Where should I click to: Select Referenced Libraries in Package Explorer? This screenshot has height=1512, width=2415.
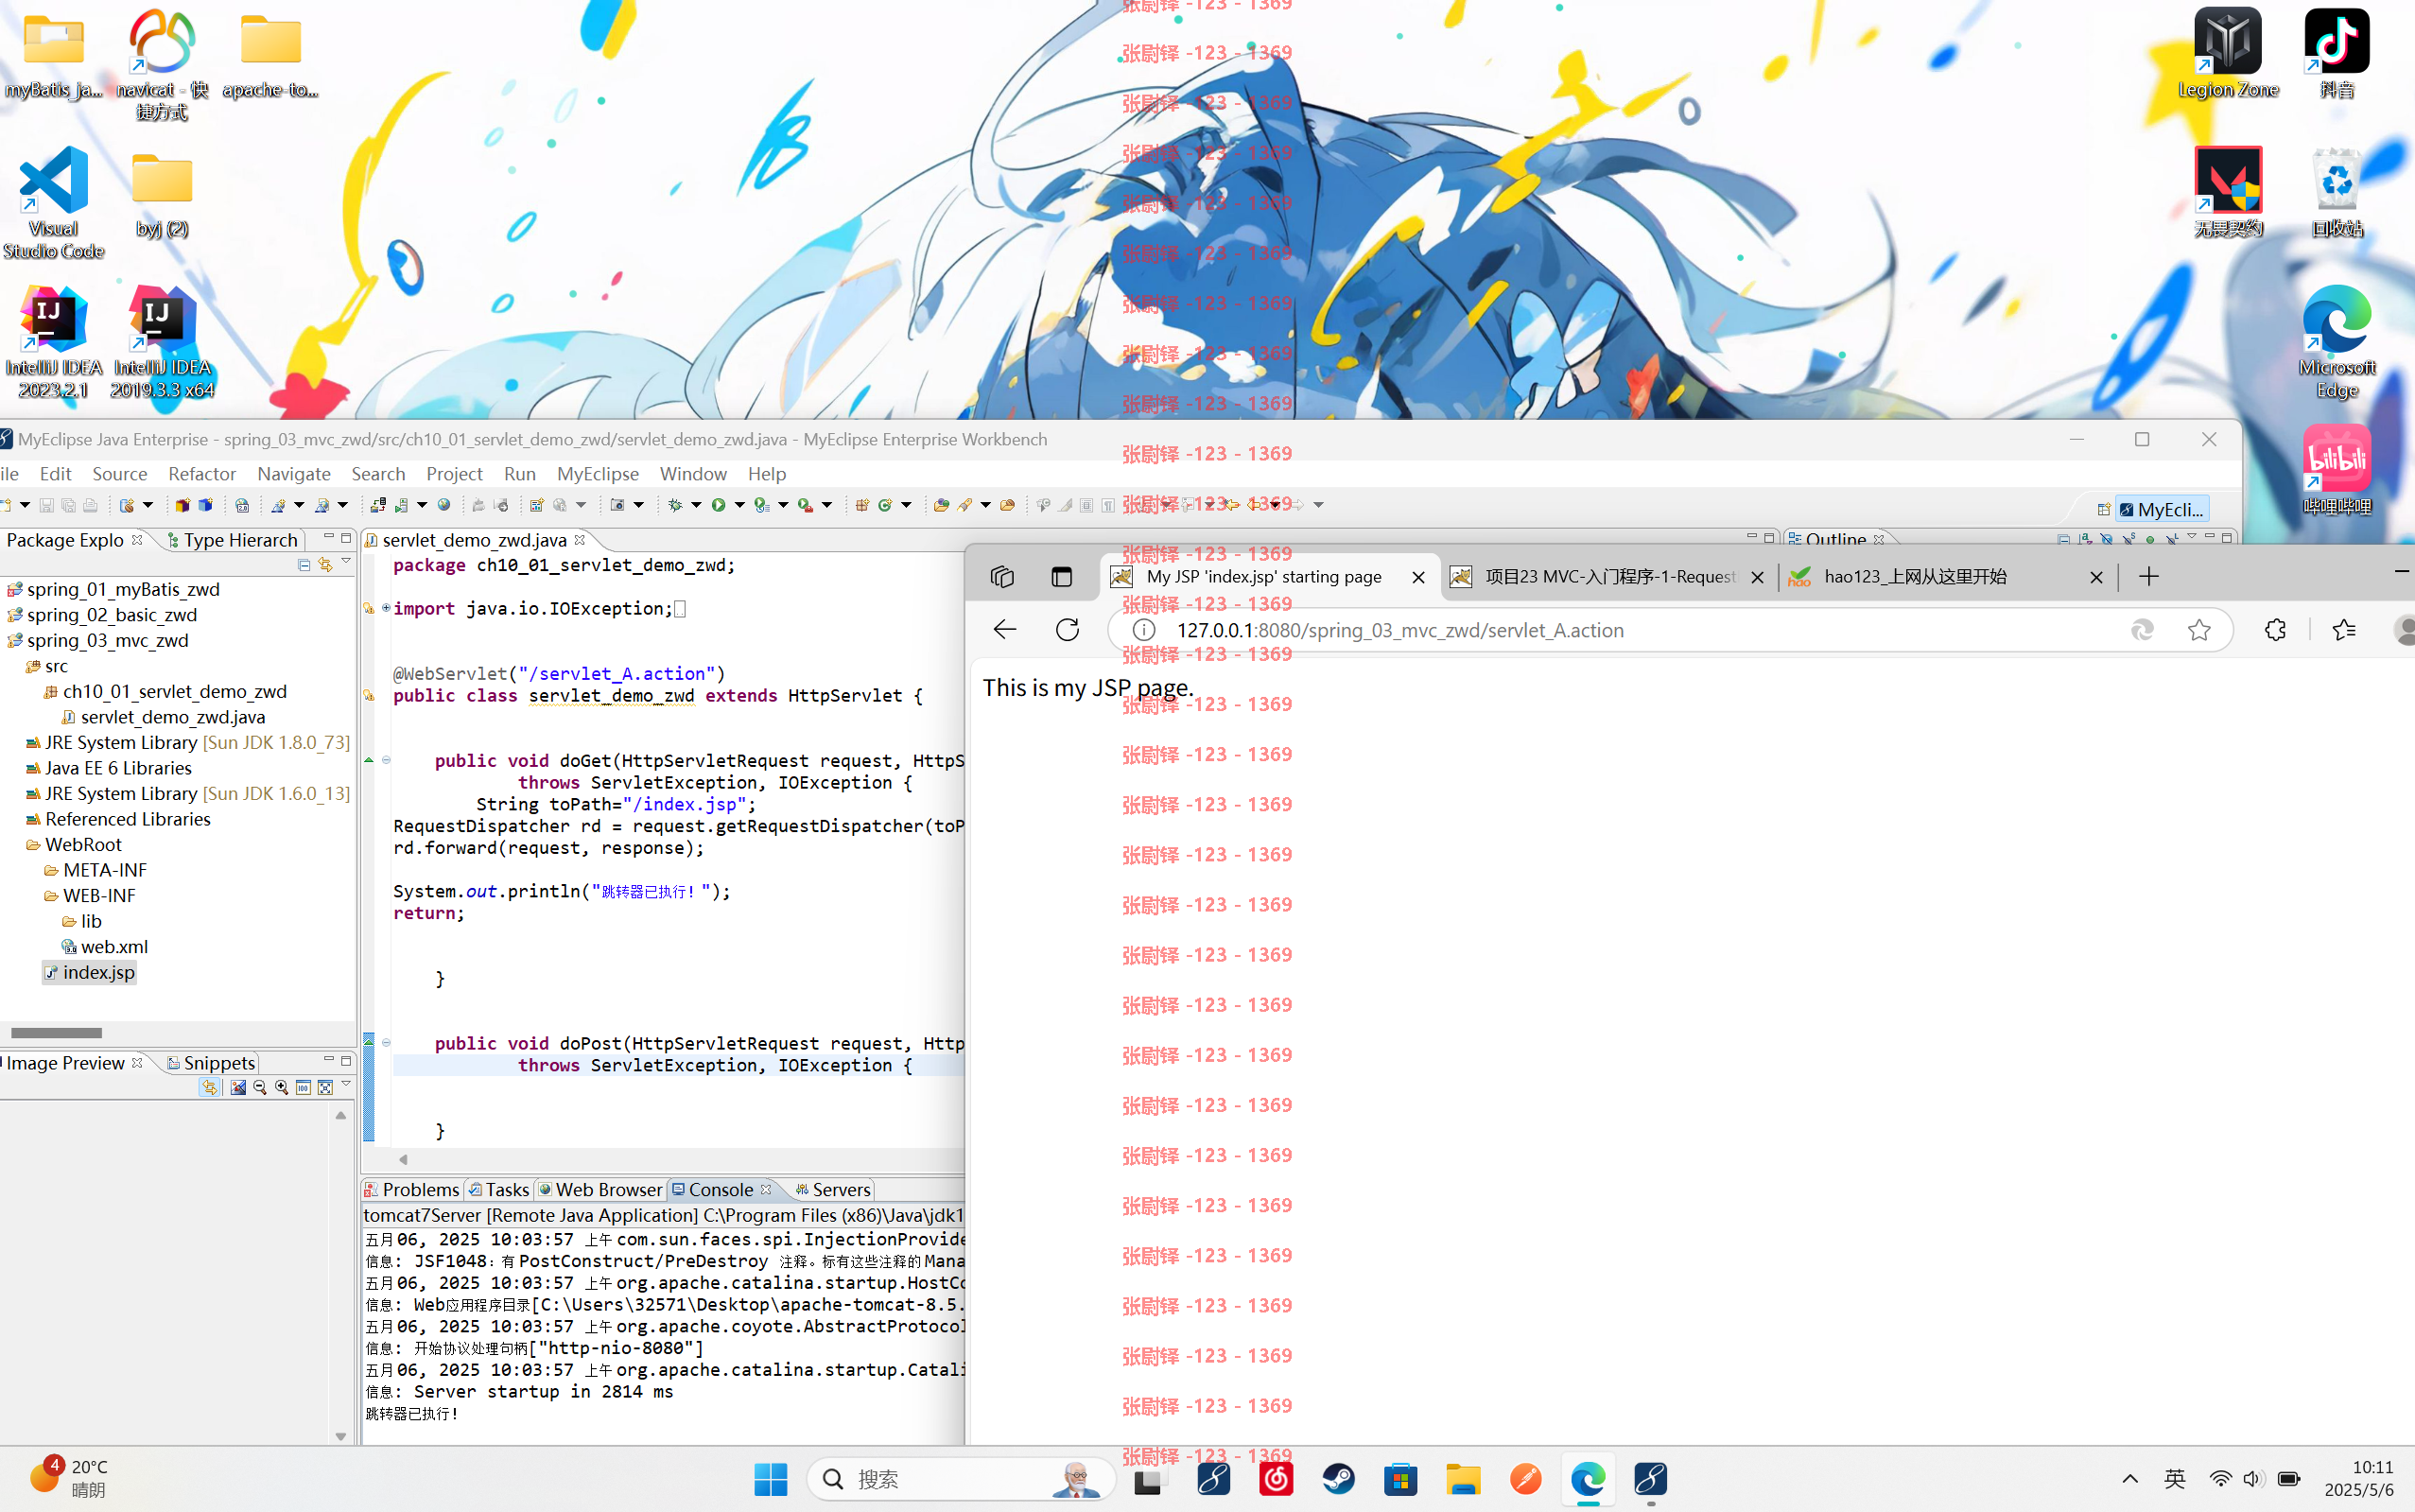[x=118, y=819]
